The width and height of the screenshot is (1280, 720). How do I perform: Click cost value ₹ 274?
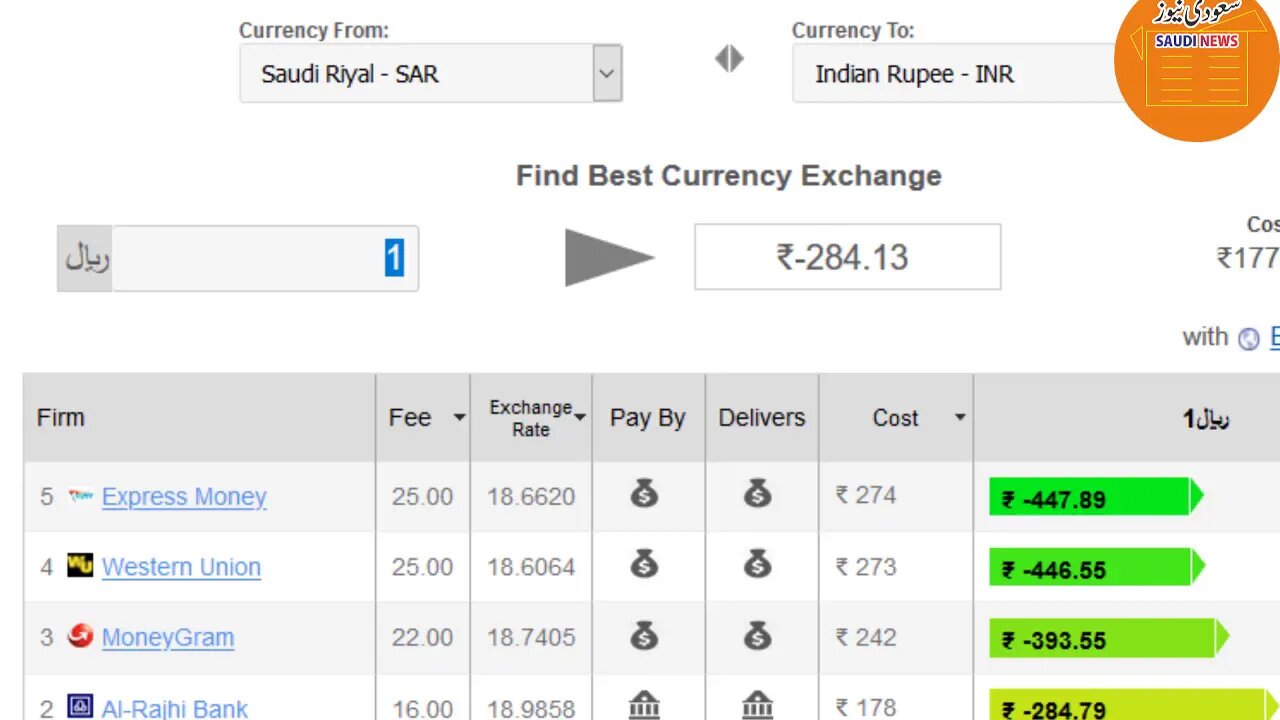coord(866,495)
